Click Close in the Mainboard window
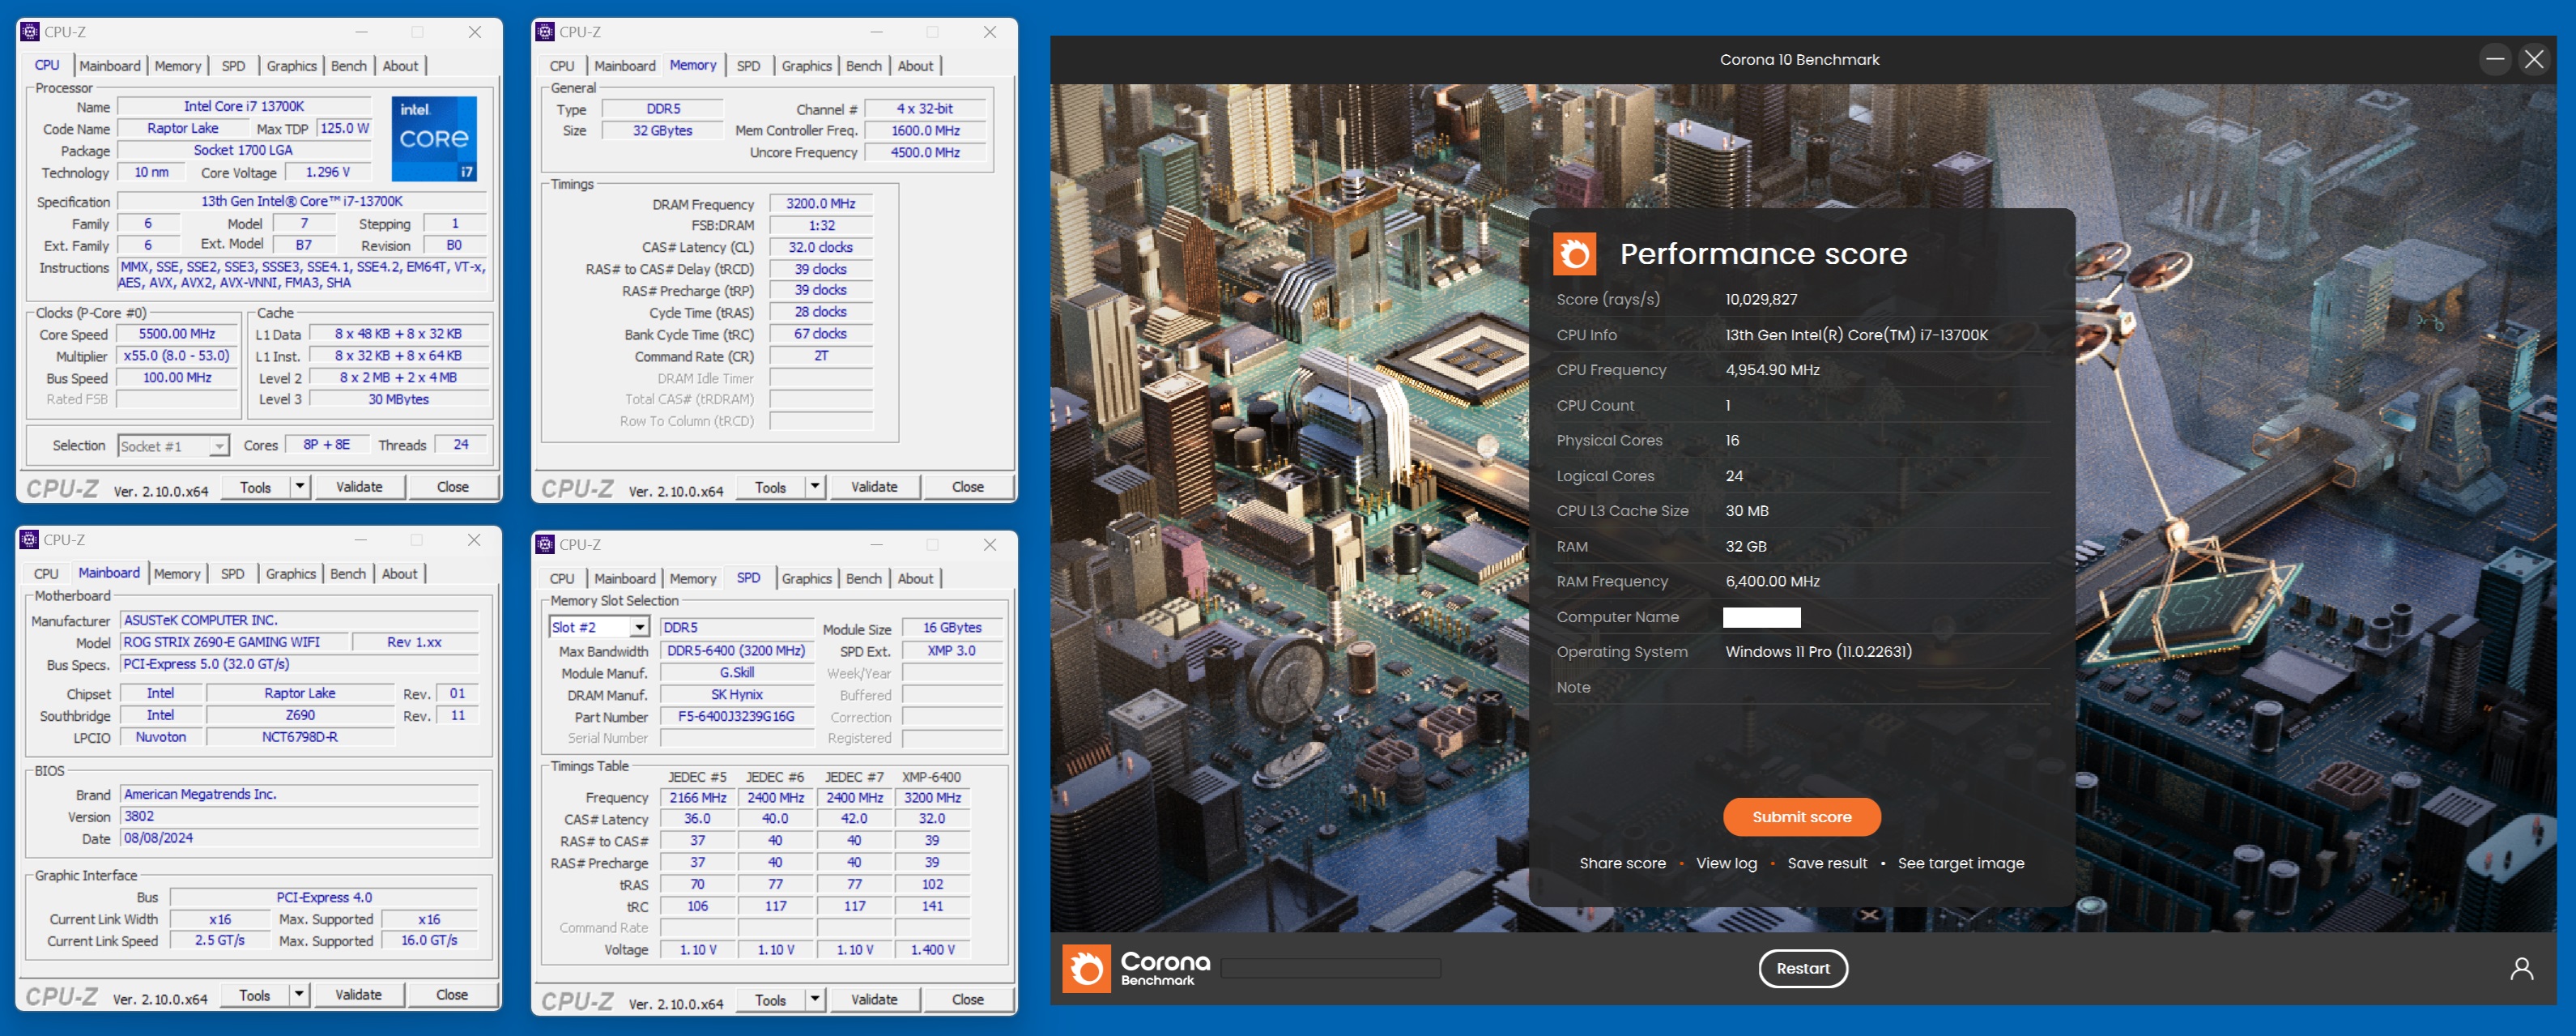Screen dimensions: 2576x1036 click(x=452, y=995)
